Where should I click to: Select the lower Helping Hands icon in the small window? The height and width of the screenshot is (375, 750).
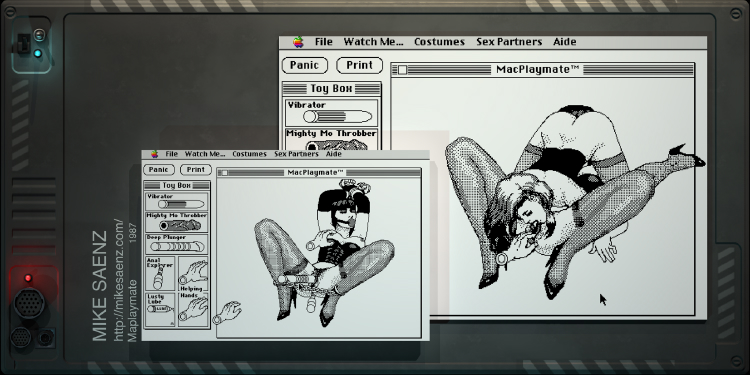[x=193, y=309]
